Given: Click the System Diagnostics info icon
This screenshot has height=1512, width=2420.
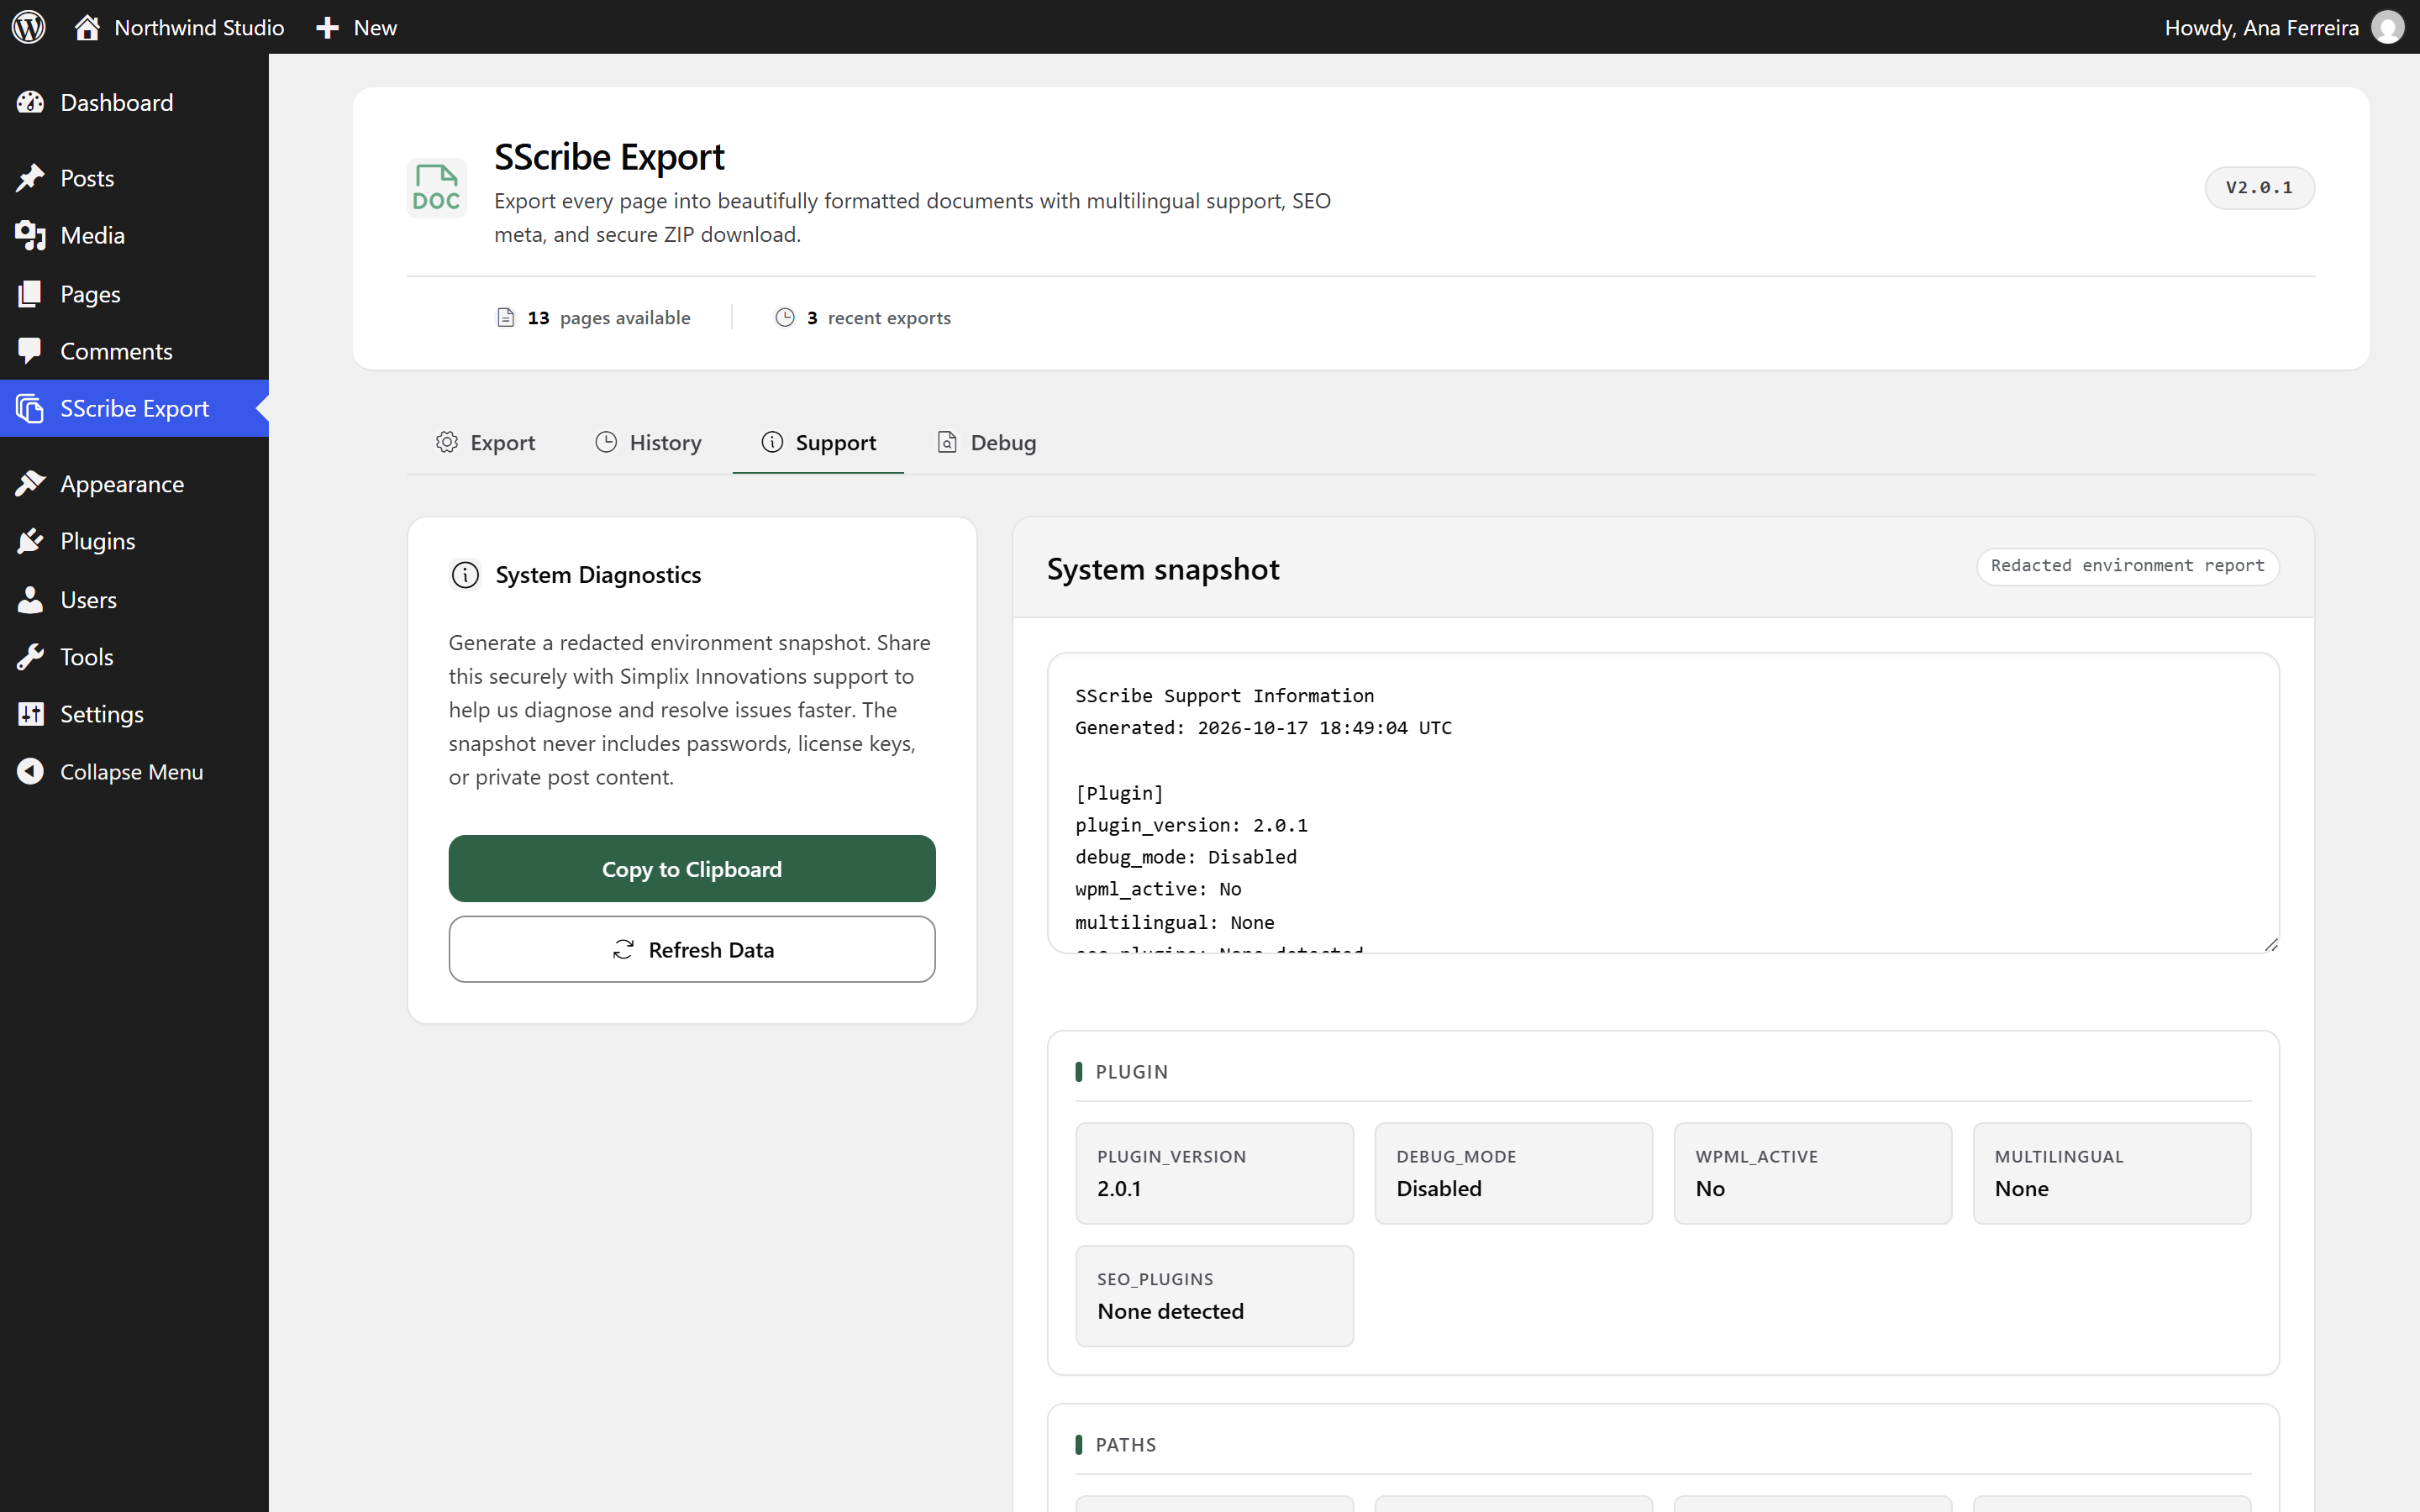Looking at the screenshot, I should [x=465, y=575].
